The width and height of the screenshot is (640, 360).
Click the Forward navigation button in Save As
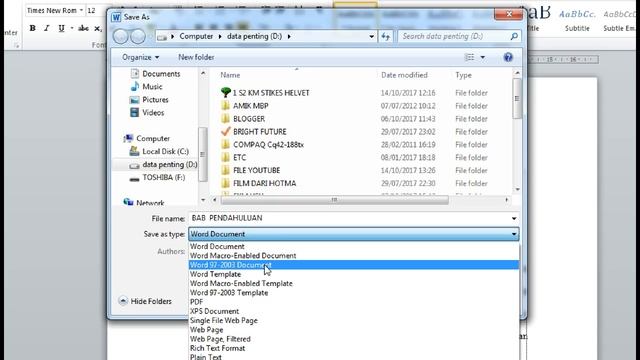(138, 37)
